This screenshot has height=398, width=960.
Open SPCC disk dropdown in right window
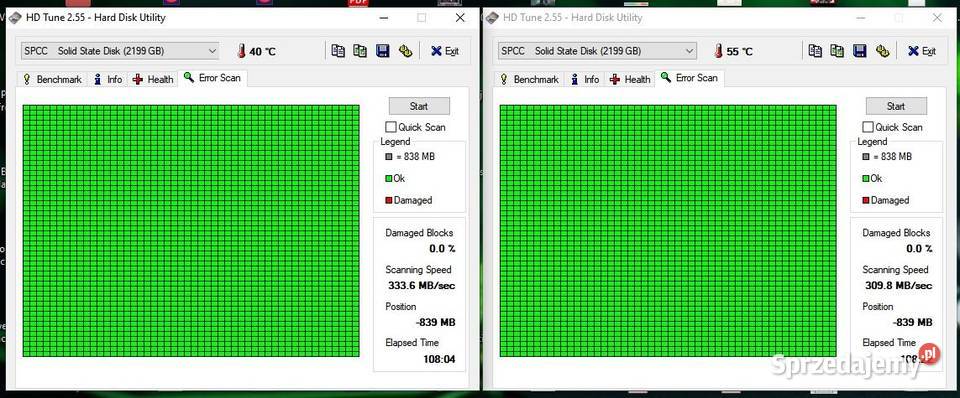click(597, 51)
